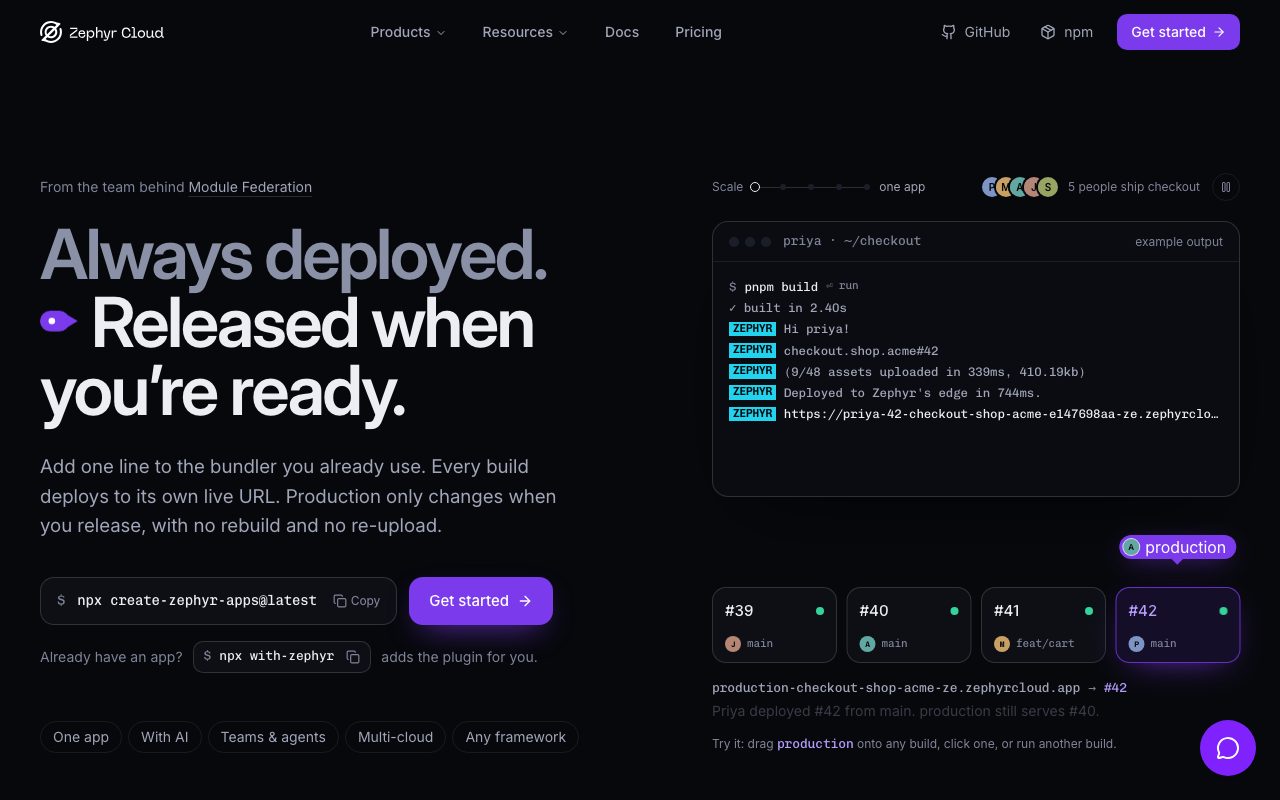
Task: Go to the Pricing page
Action: (x=698, y=32)
